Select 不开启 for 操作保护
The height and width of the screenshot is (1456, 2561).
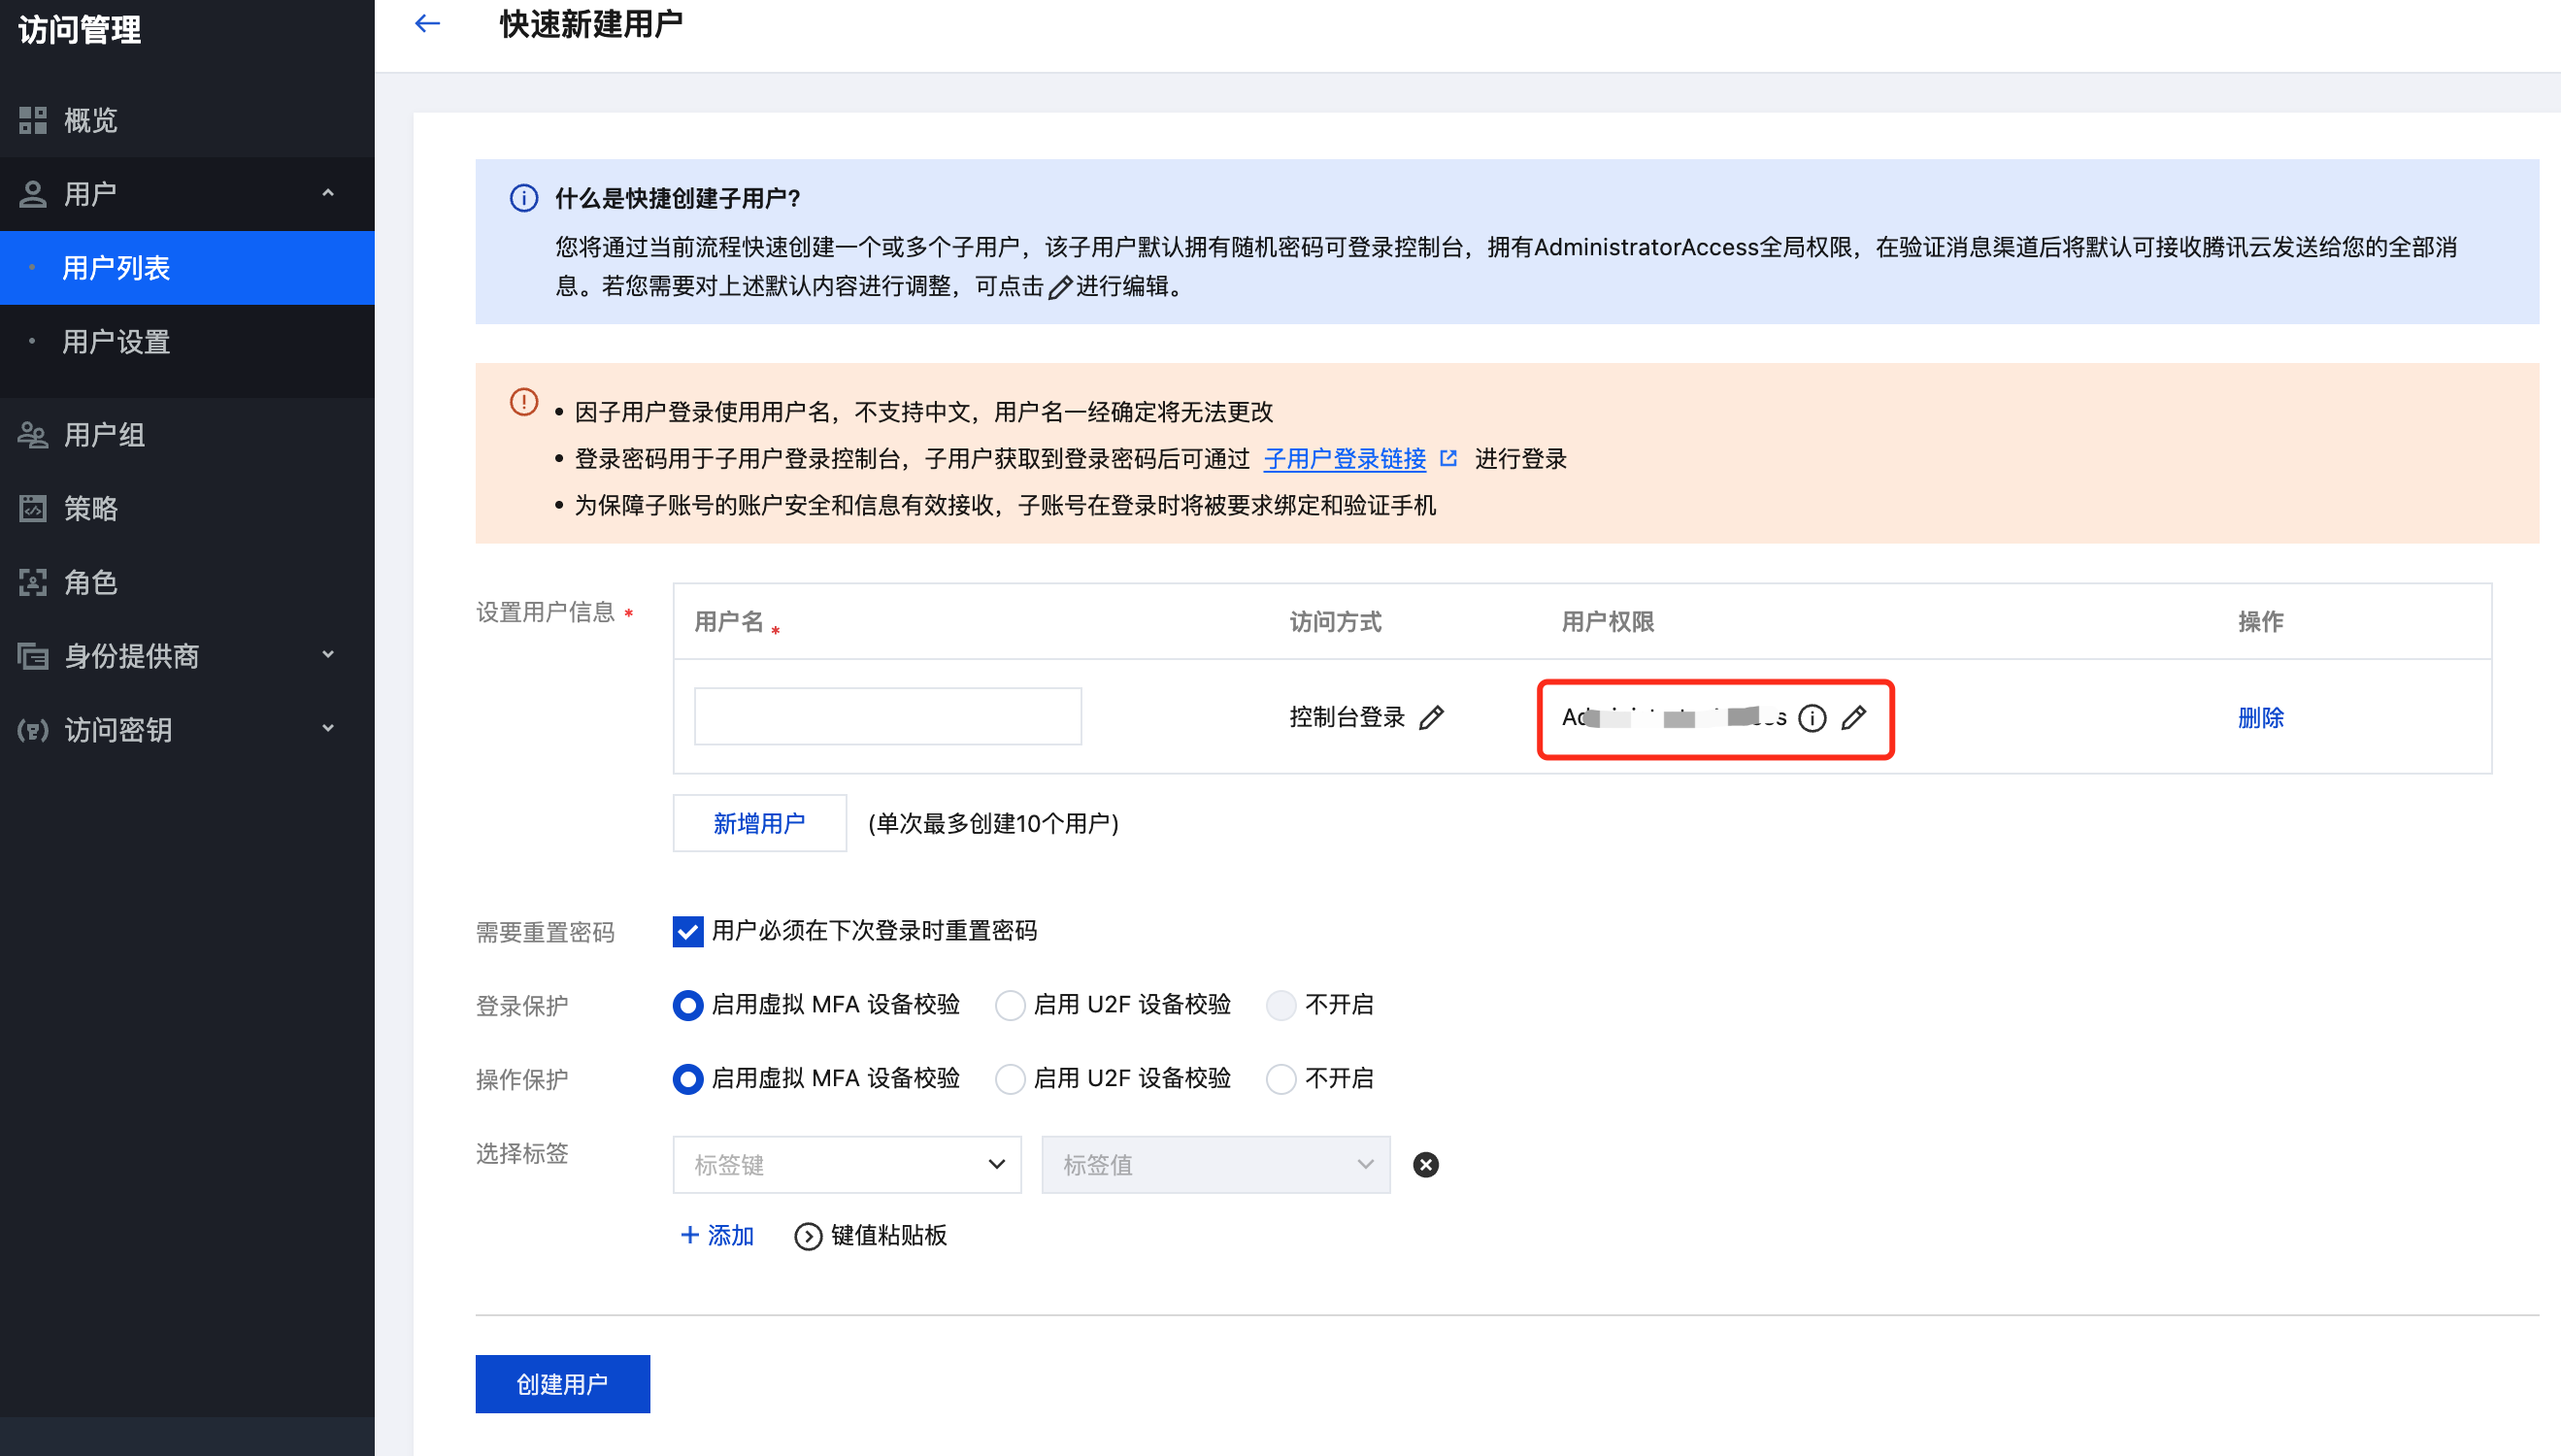pyautogui.click(x=1281, y=1078)
